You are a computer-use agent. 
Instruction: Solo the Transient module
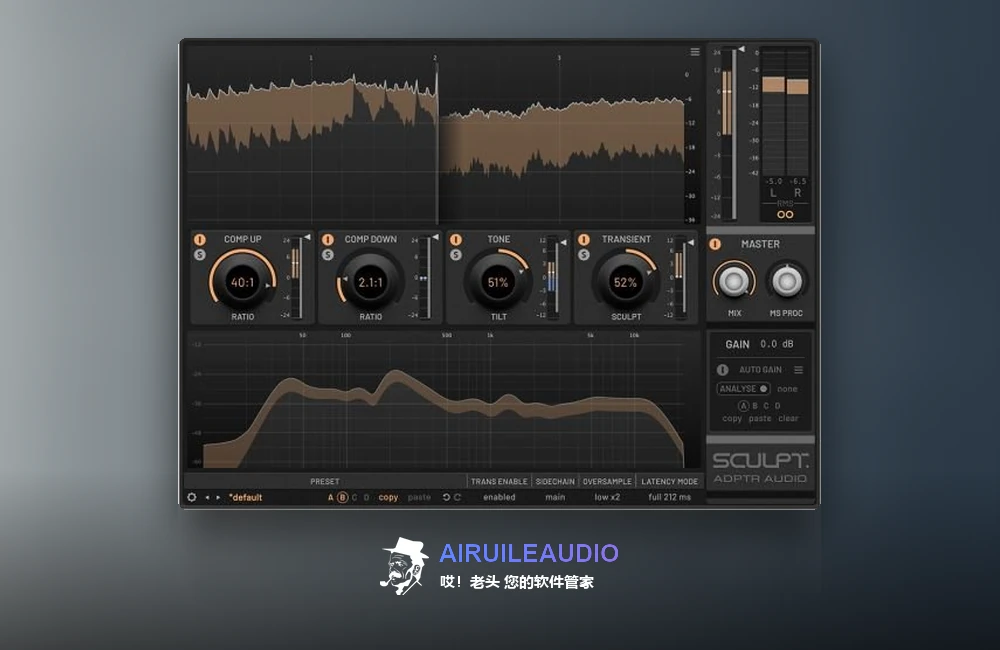click(x=584, y=255)
